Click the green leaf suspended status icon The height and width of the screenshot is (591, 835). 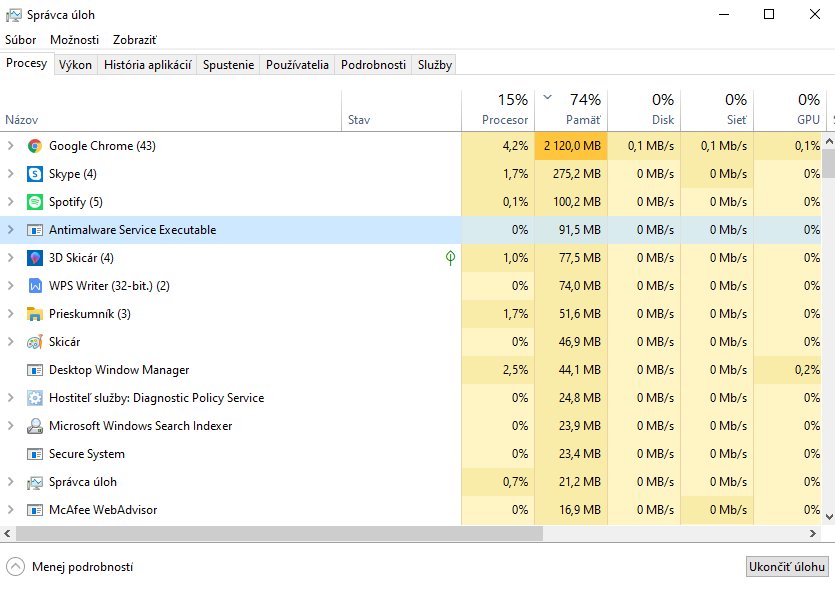(450, 258)
